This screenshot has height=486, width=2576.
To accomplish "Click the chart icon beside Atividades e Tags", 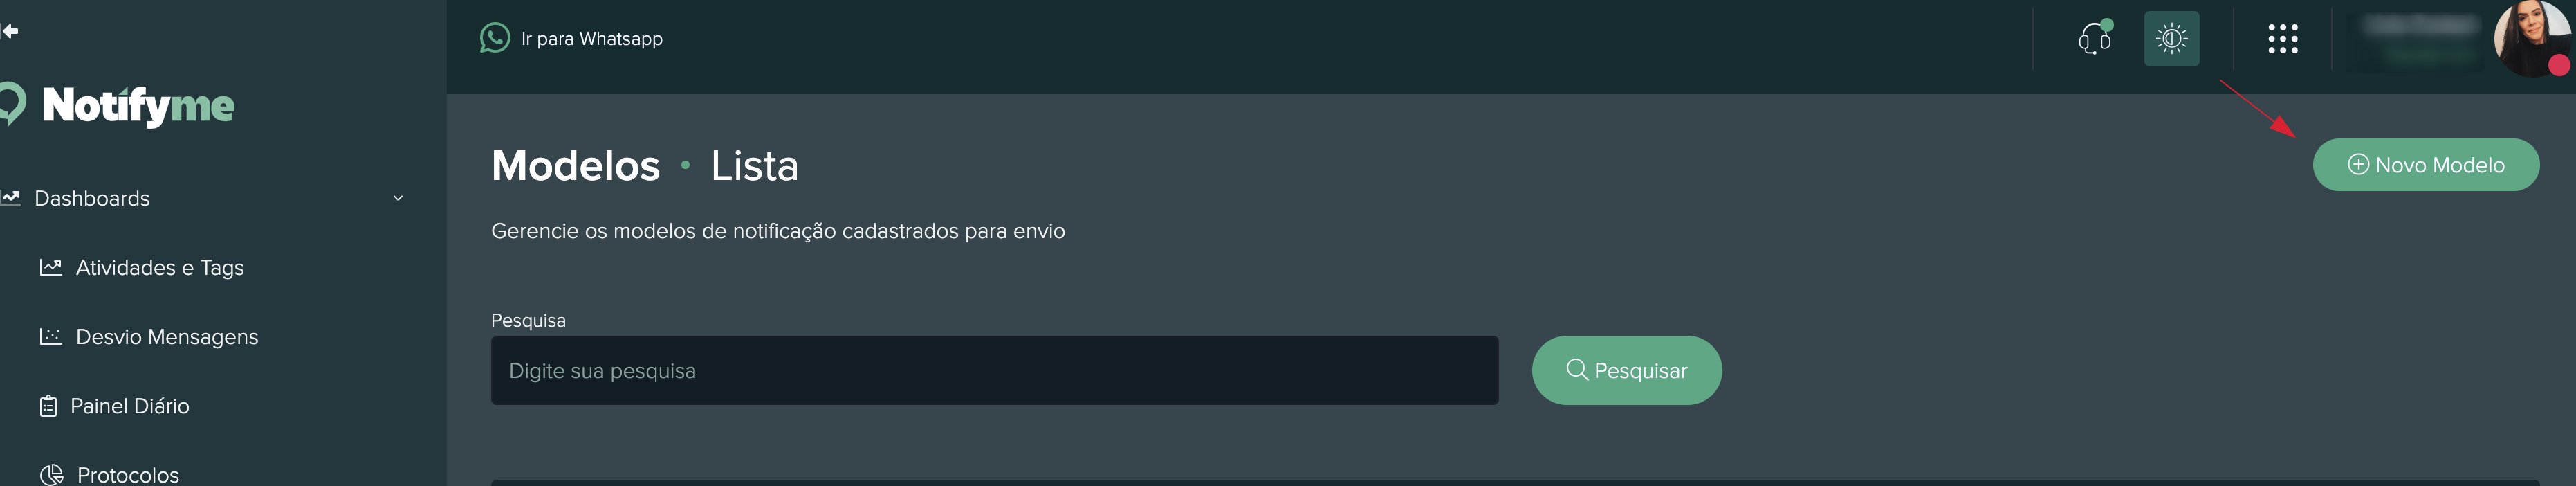I will pos(50,267).
